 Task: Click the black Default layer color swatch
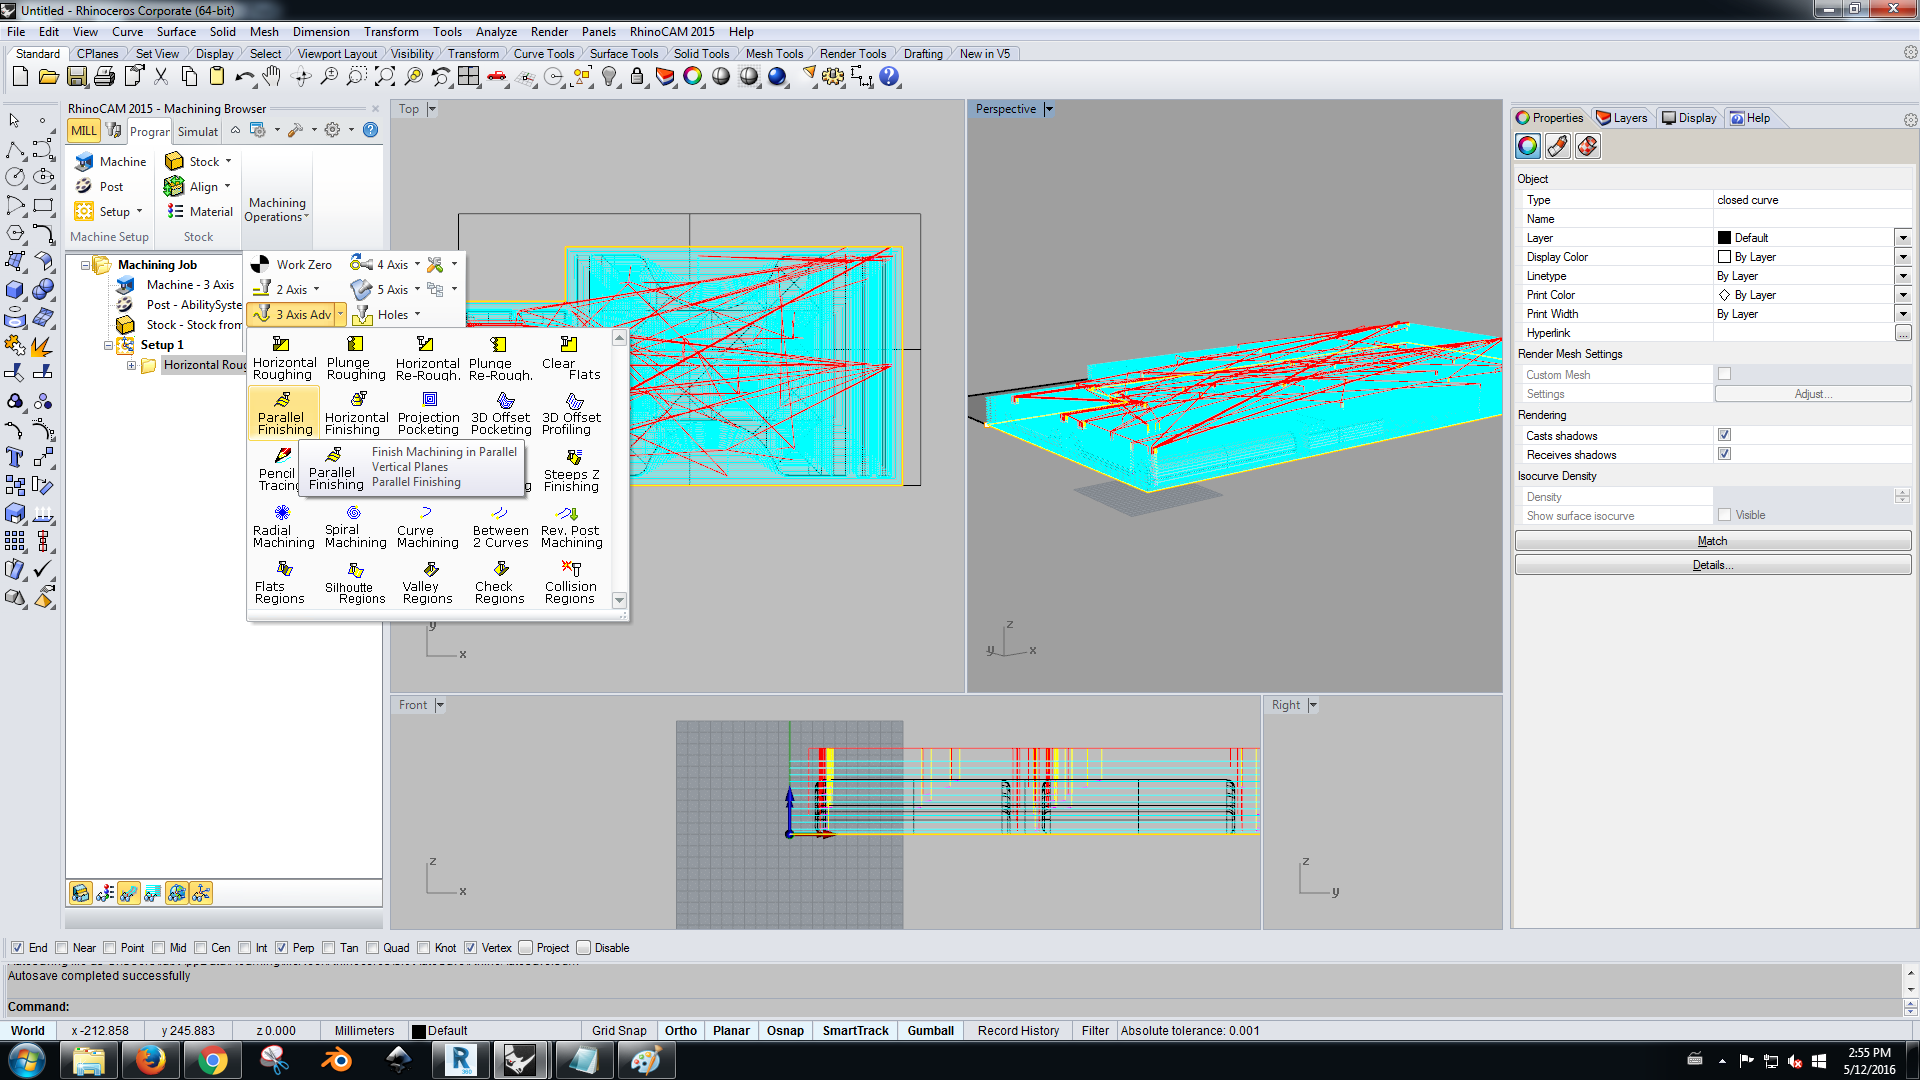[x=1724, y=238]
